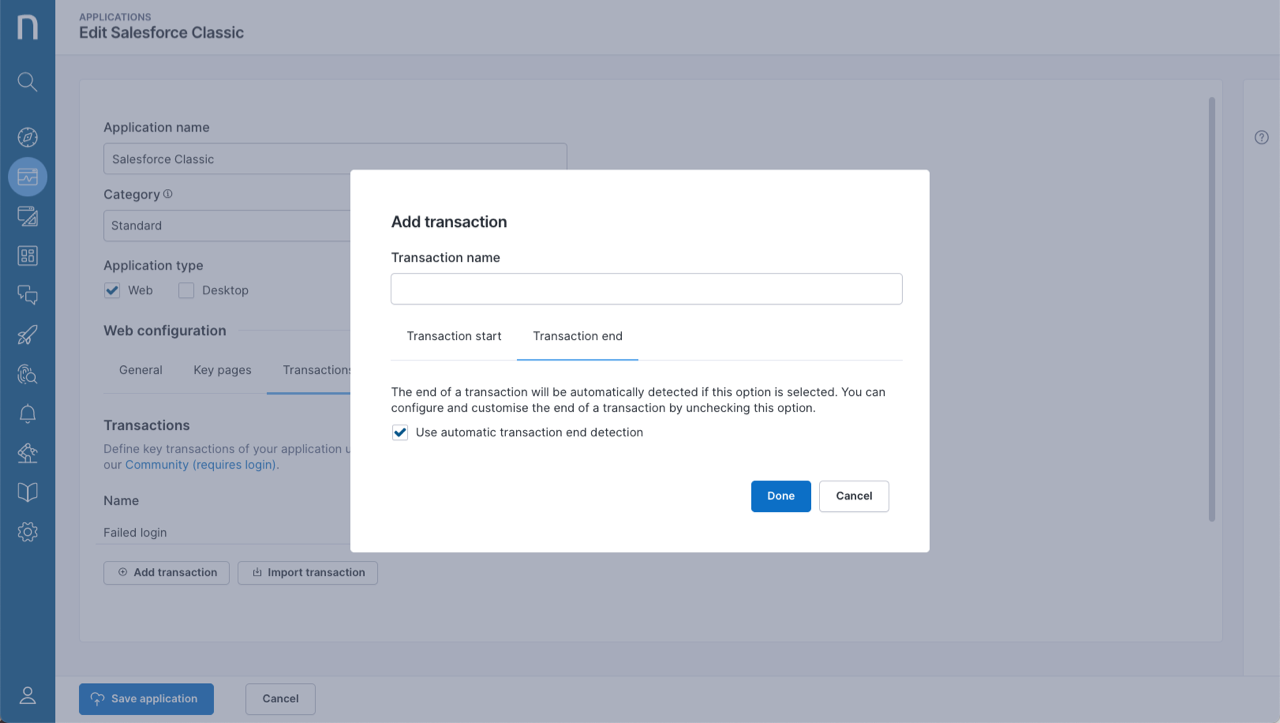
Task: Select the compass dashboard icon in the sidebar
Action: pos(27,137)
